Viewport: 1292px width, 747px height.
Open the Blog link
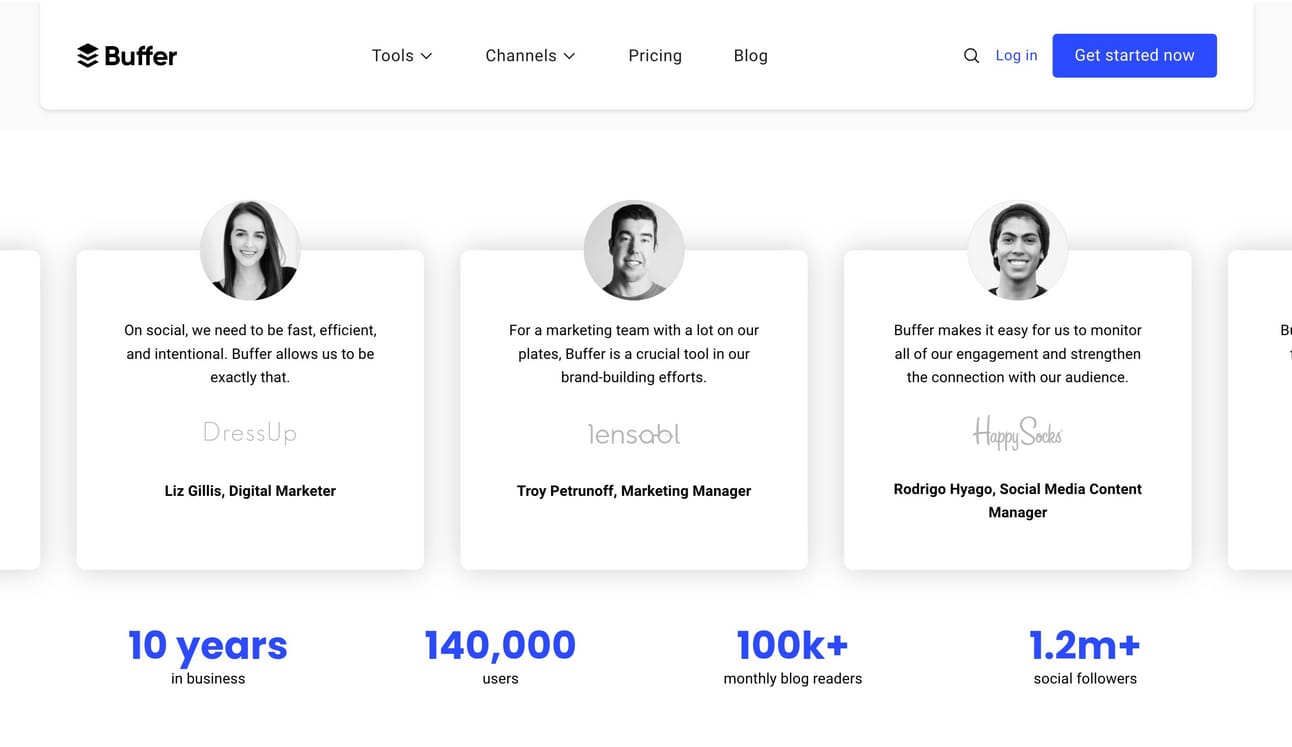pos(751,56)
